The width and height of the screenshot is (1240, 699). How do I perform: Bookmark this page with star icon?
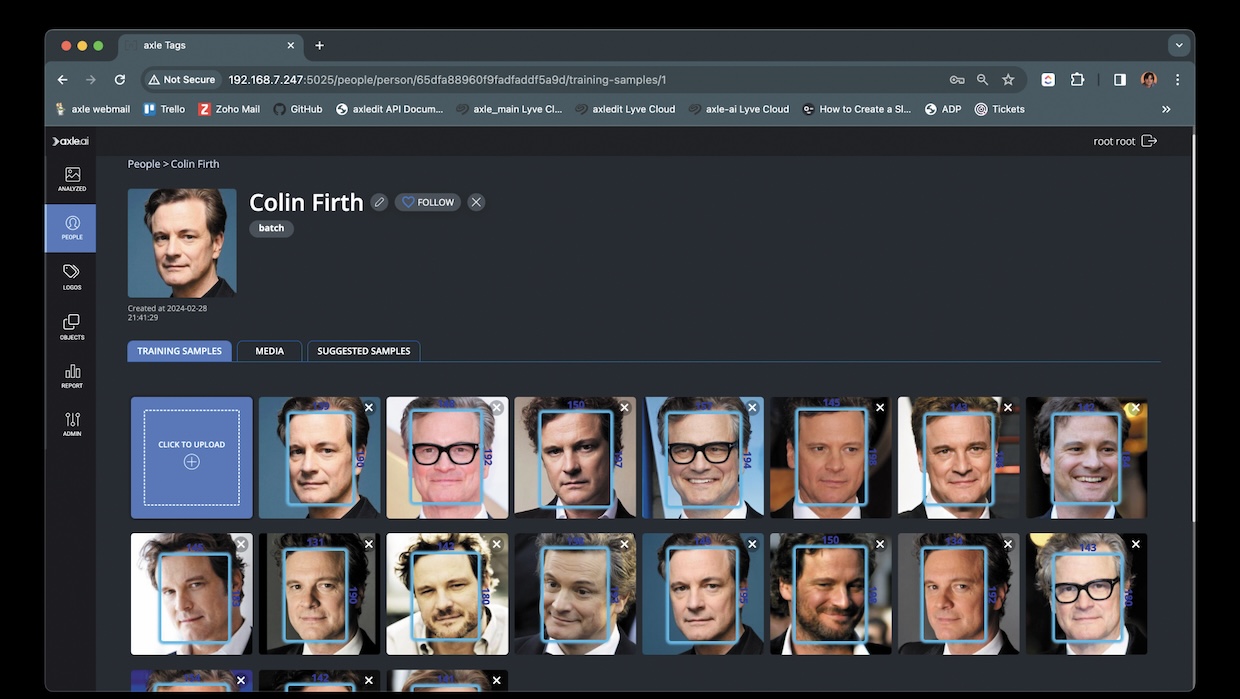(1008, 80)
